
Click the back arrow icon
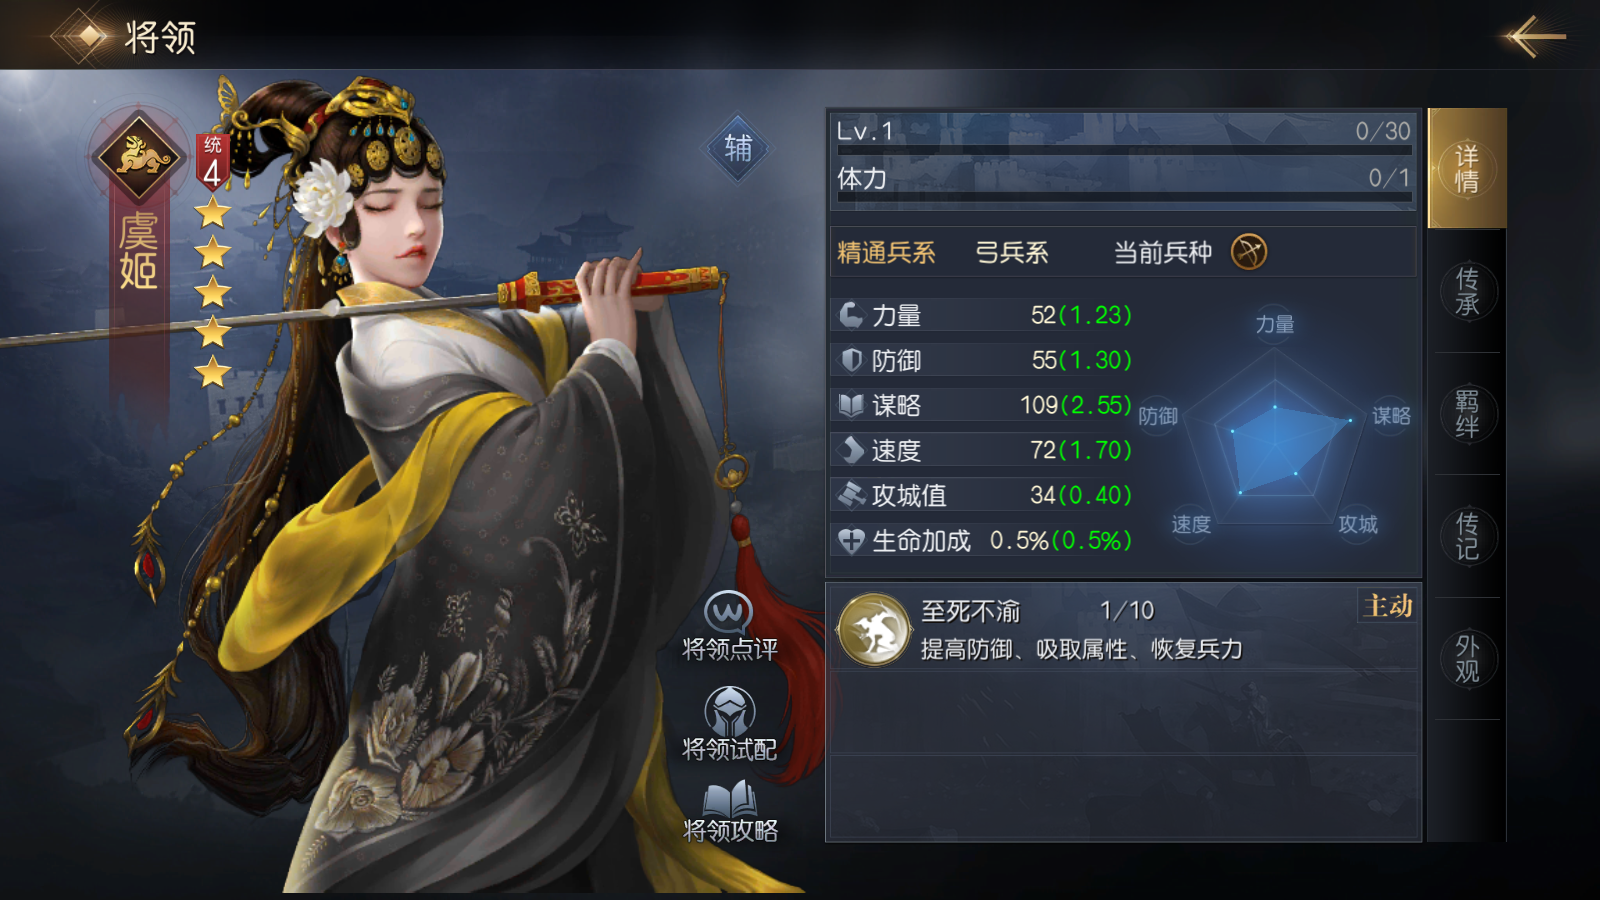[1532, 37]
